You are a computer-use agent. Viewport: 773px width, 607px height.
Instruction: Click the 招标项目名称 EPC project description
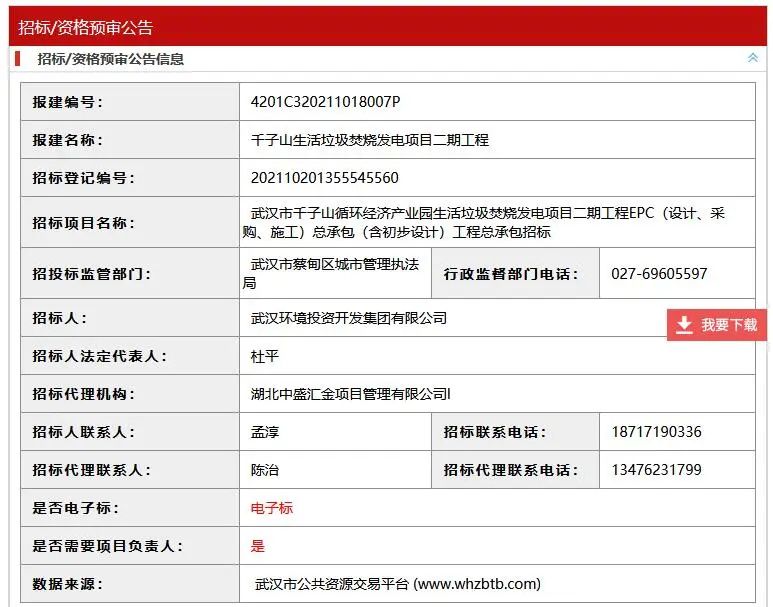[488, 222]
